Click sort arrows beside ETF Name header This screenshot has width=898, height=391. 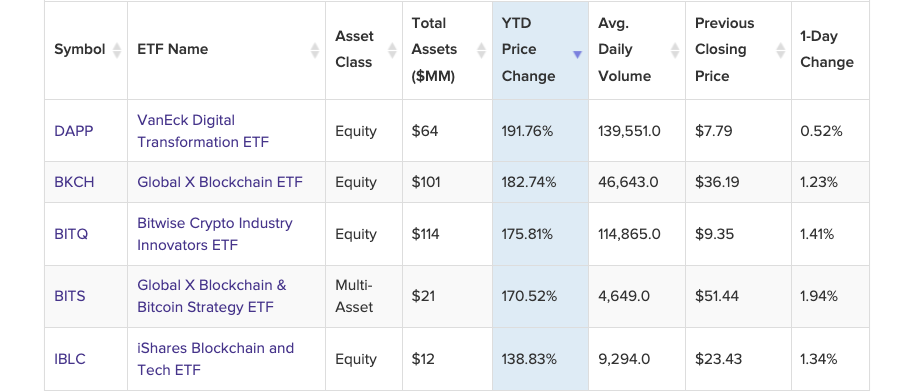(315, 50)
